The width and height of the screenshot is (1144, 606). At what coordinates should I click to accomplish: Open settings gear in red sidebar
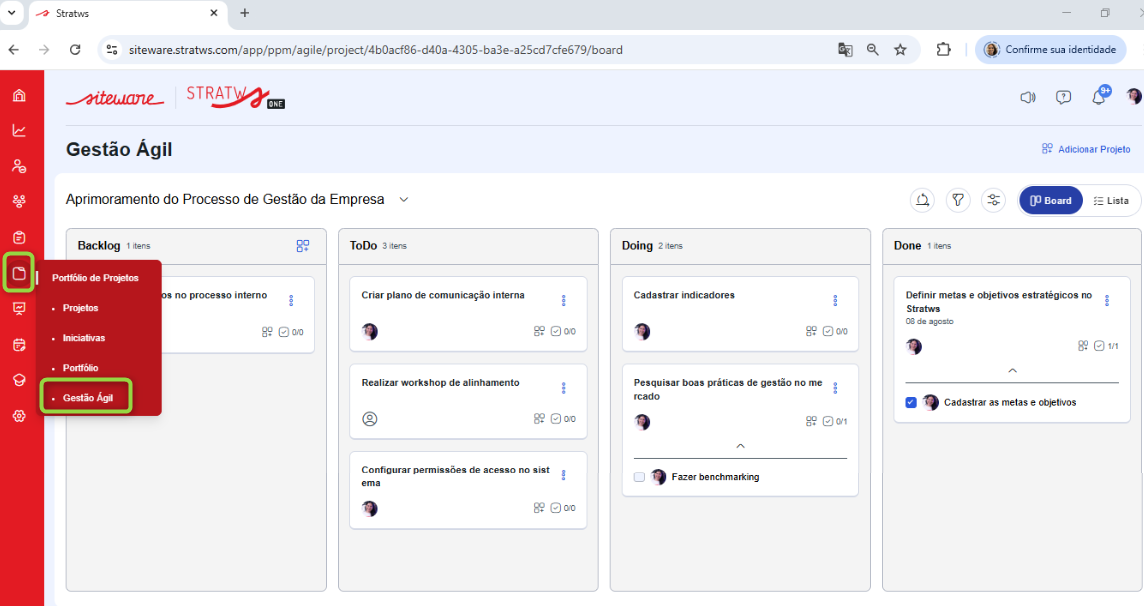pyautogui.click(x=19, y=416)
